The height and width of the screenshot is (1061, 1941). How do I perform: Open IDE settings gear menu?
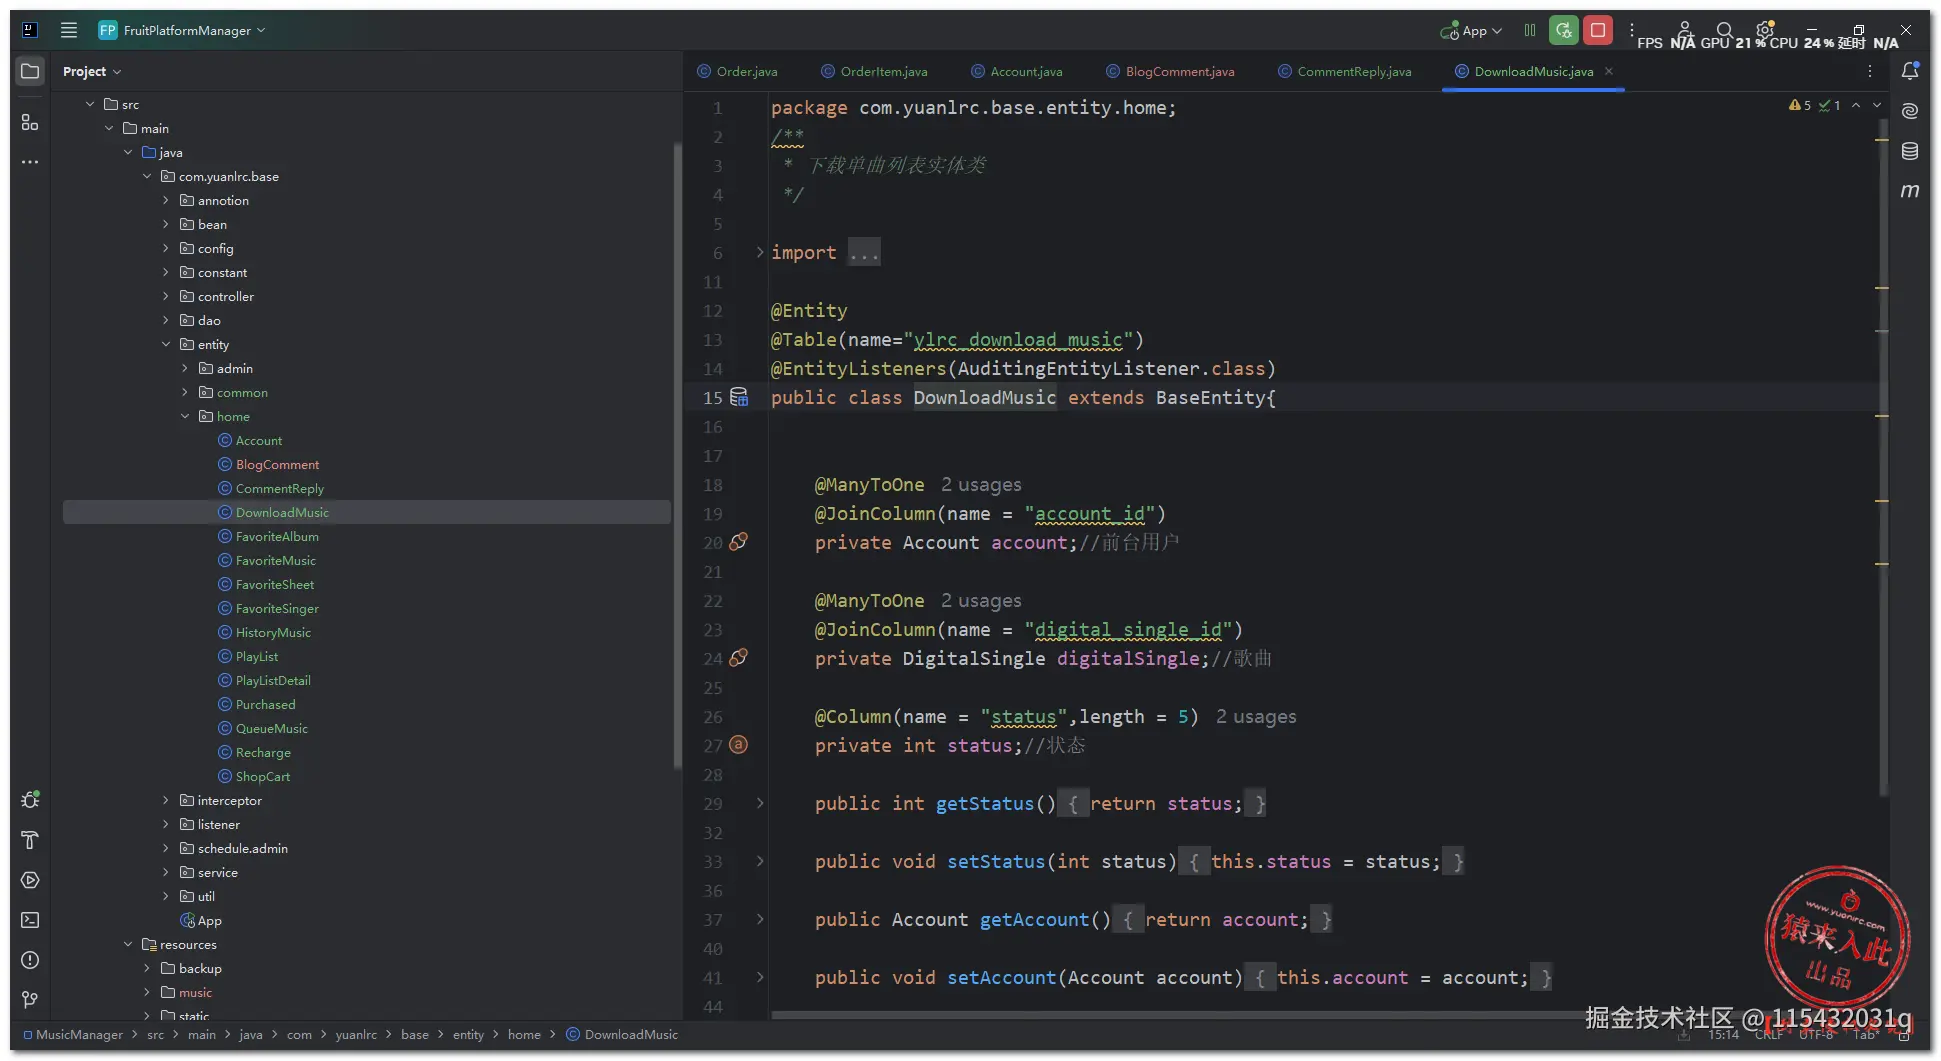(1765, 30)
